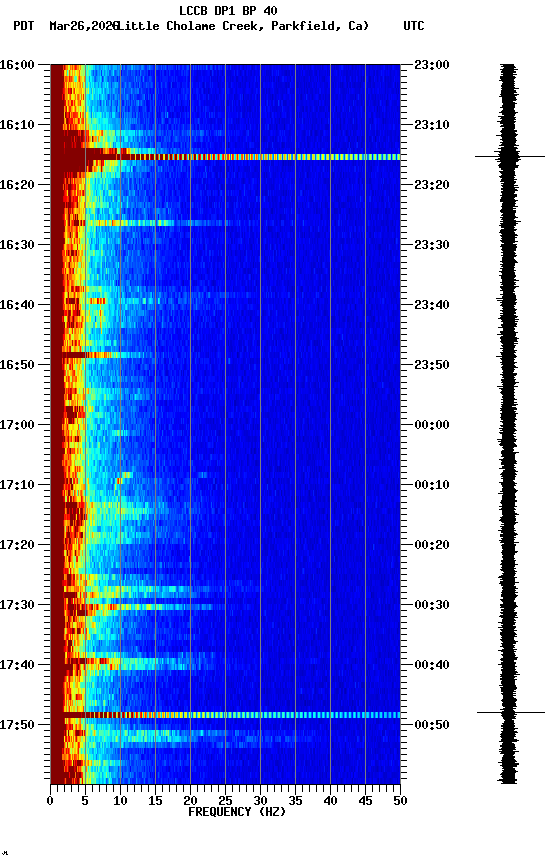Click the '23:50' UTC time label
The width and height of the screenshot is (552, 864).
(432, 365)
